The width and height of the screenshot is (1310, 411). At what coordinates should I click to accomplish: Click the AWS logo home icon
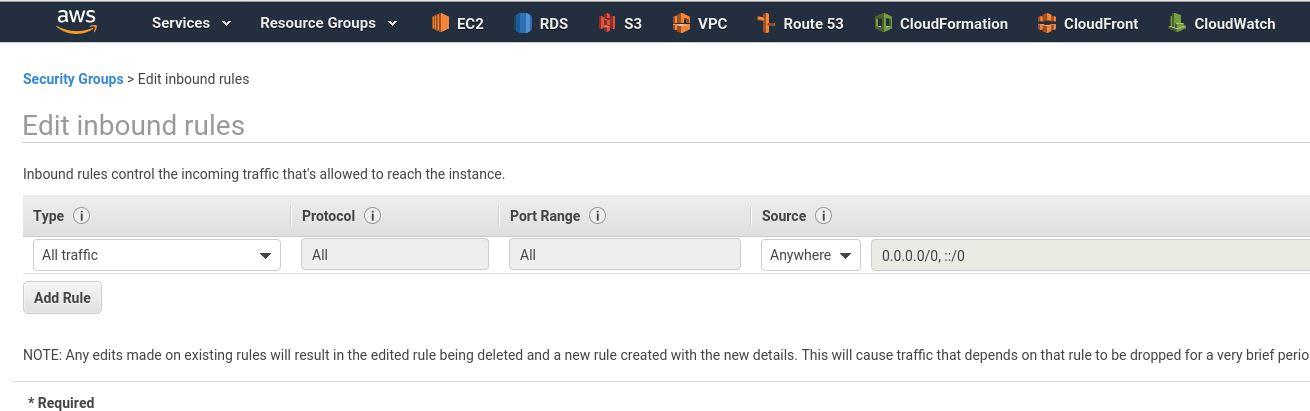pos(76,20)
